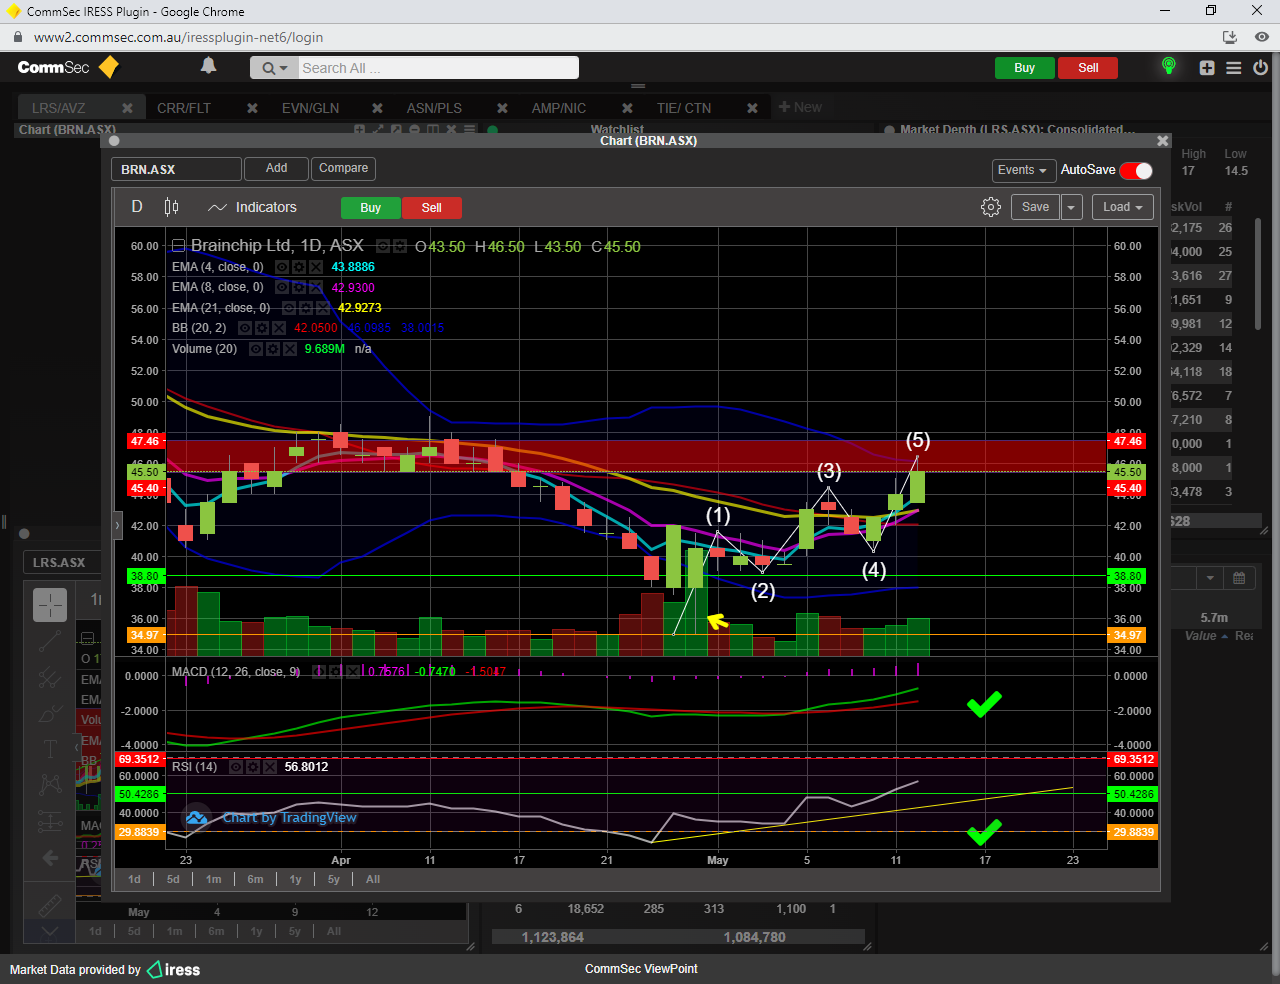Click the power logout icon in the header
The height and width of the screenshot is (984, 1280).
(1261, 68)
